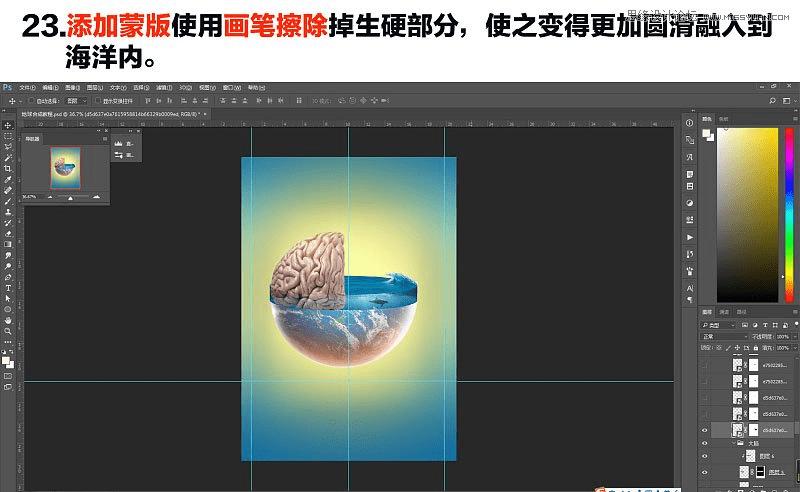The image size is (800, 492).
Task: Select the Horizontal Type tool
Action: point(8,288)
